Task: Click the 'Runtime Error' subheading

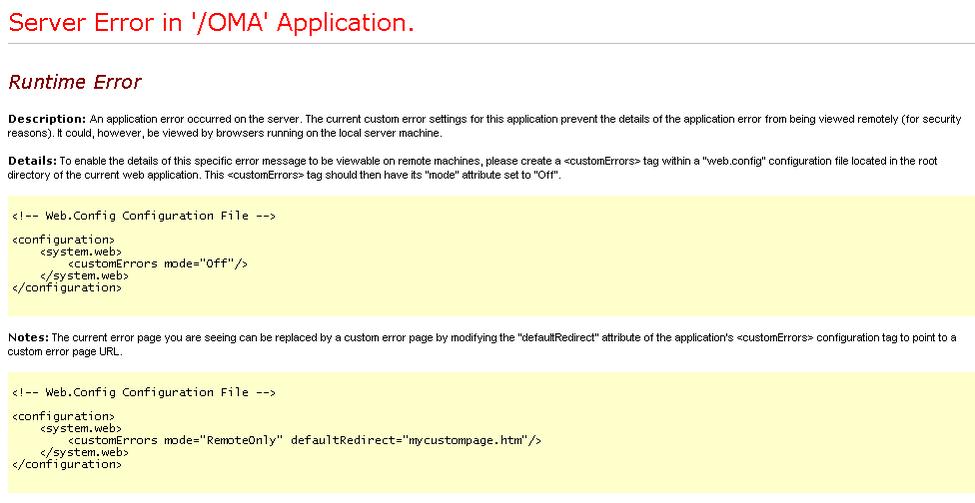Action: click(75, 82)
